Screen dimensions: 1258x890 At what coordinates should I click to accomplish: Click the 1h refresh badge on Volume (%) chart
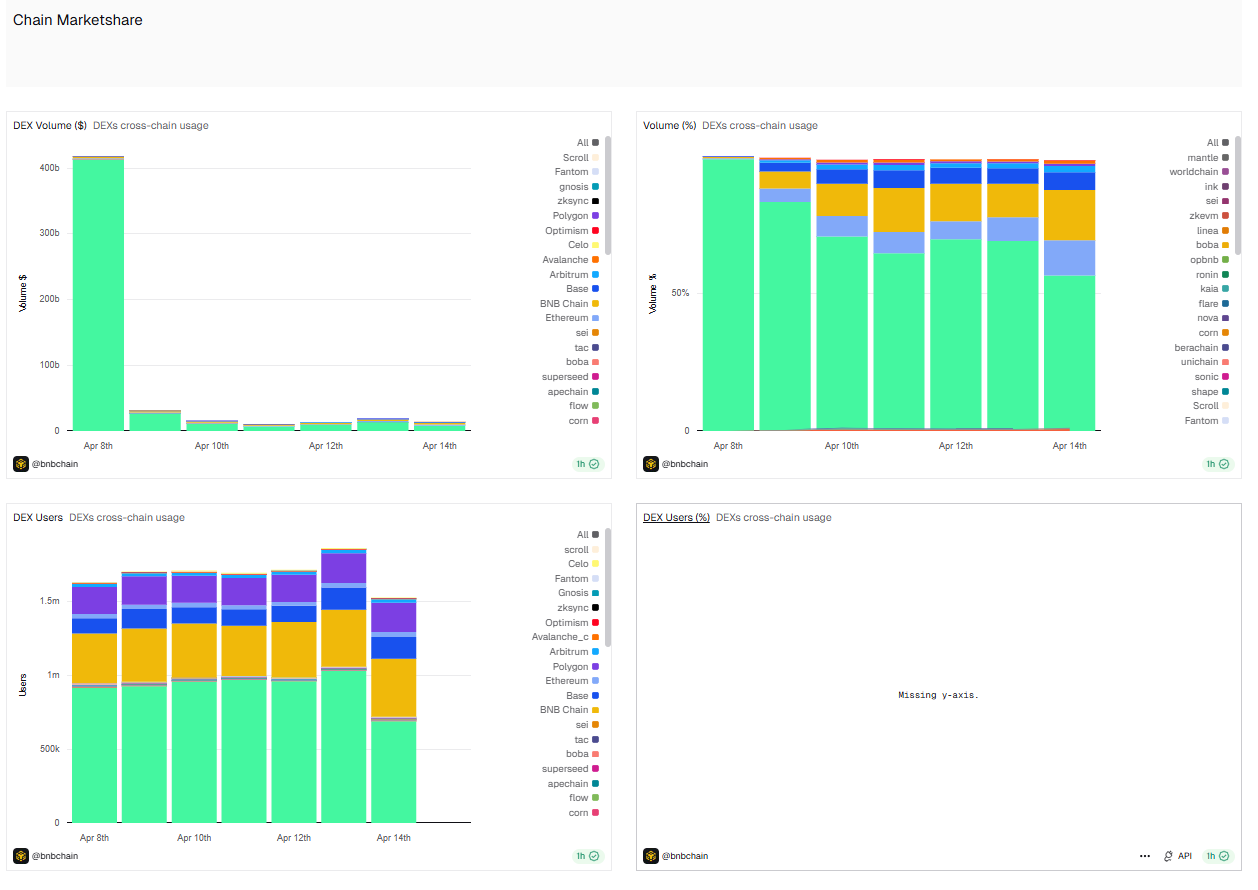click(1217, 464)
